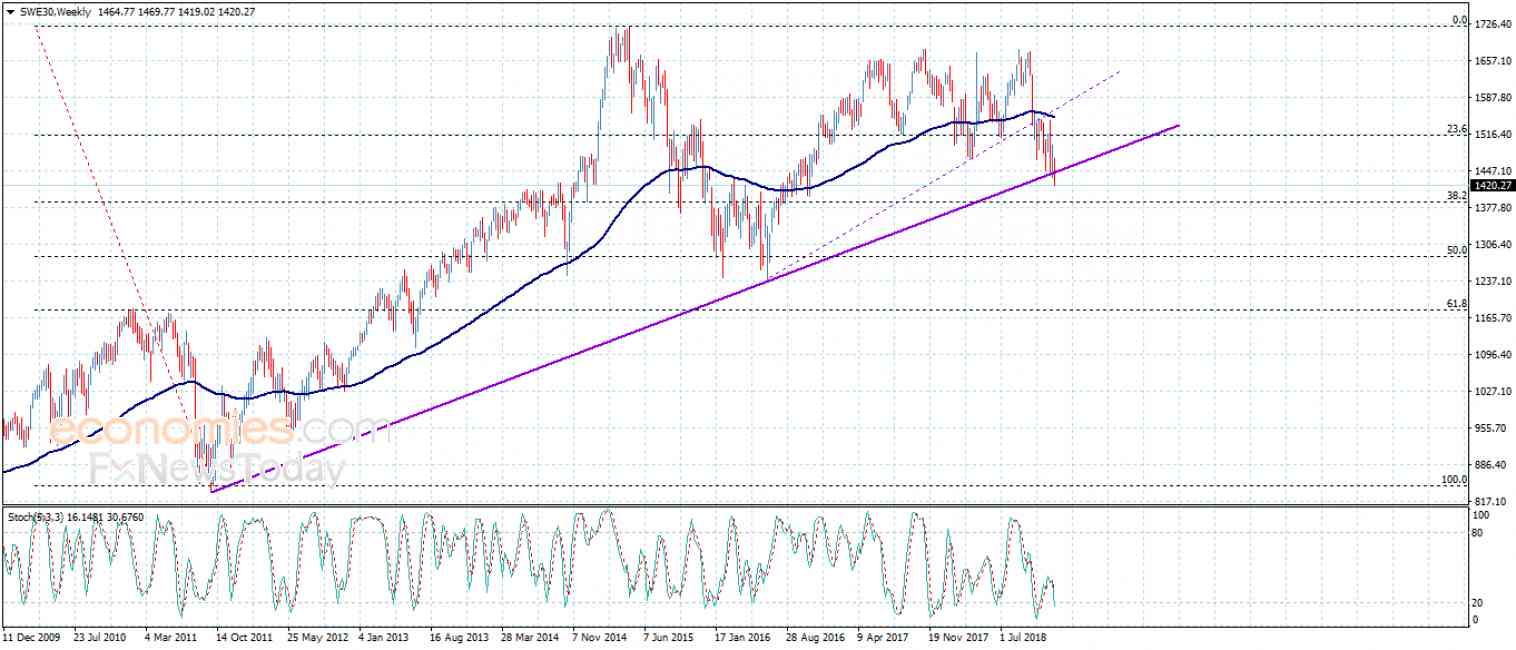1516x650 pixels.
Task: Click the 1237.10 price axis label
Action: point(1493,281)
